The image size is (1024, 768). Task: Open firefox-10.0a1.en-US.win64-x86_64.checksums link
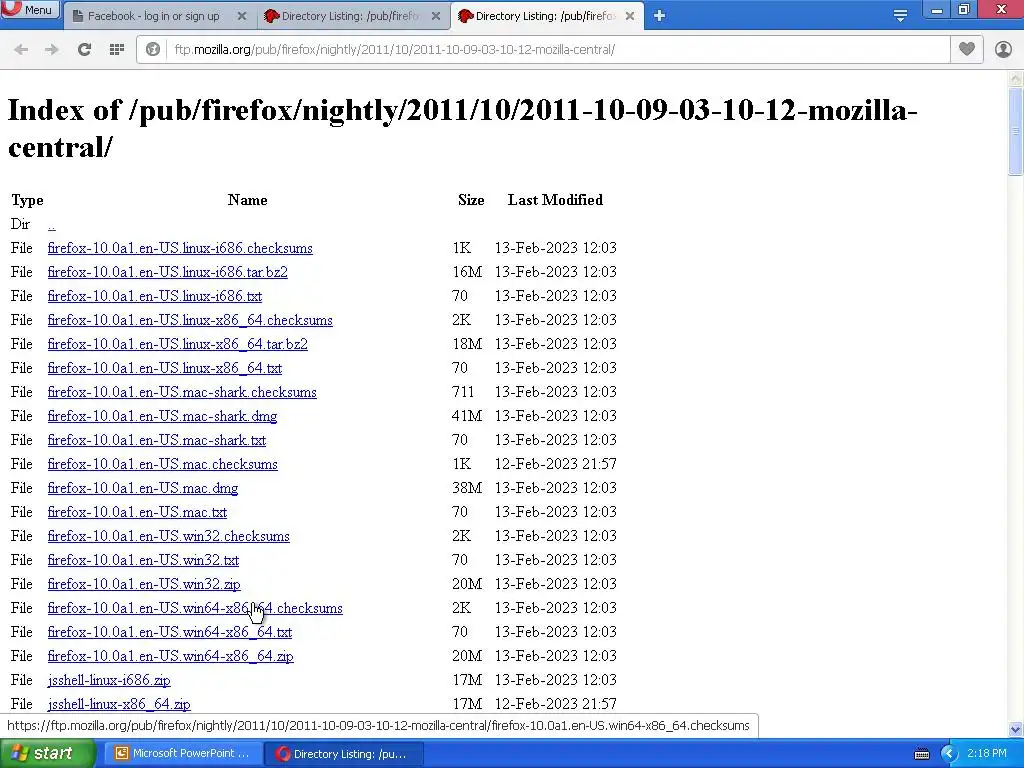pyautogui.click(x=195, y=609)
